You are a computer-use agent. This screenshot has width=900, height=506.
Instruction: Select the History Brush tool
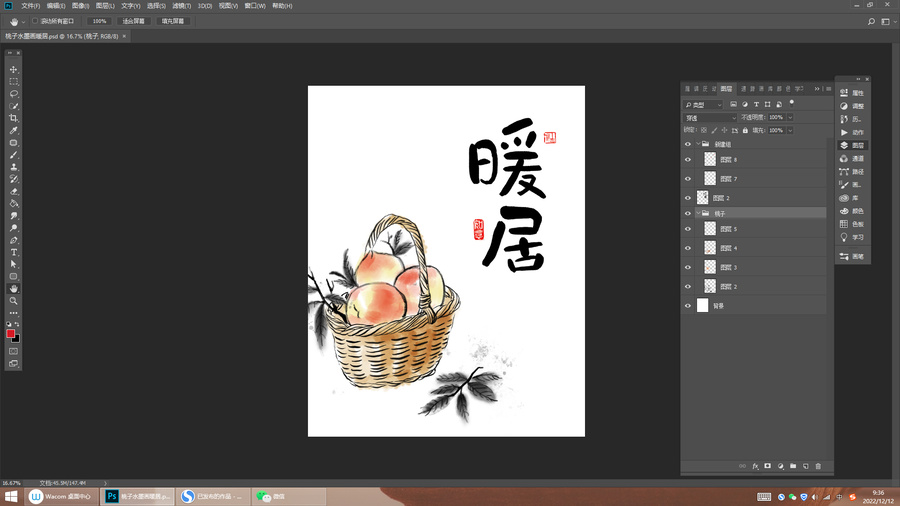pos(13,179)
